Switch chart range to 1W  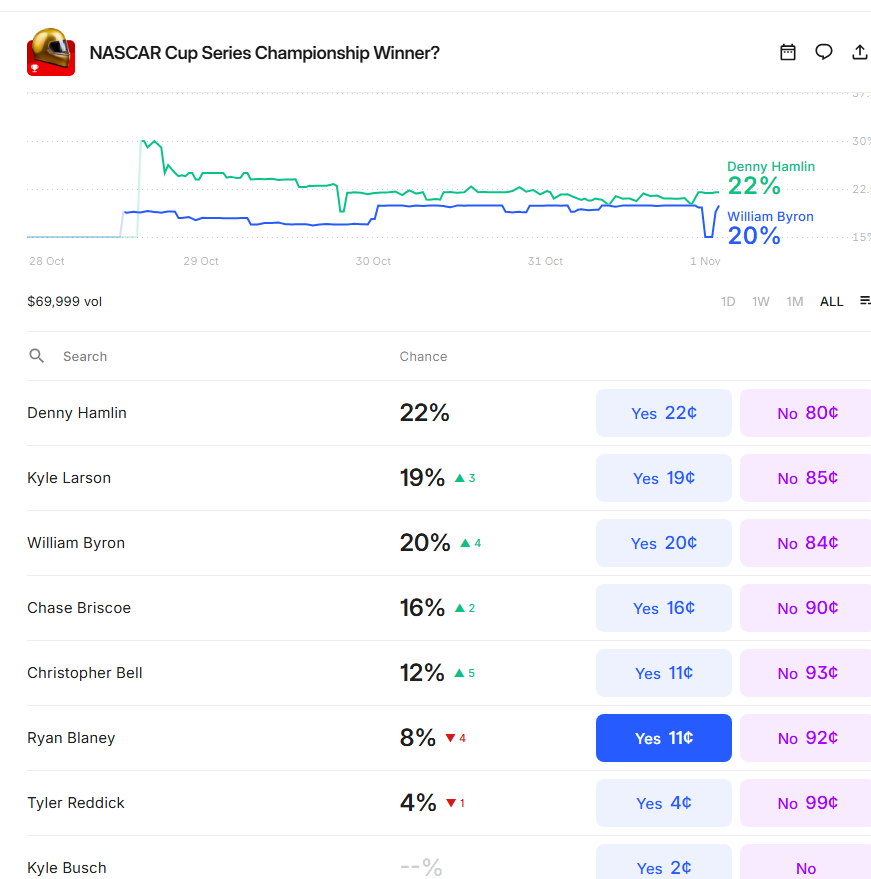[x=761, y=301]
